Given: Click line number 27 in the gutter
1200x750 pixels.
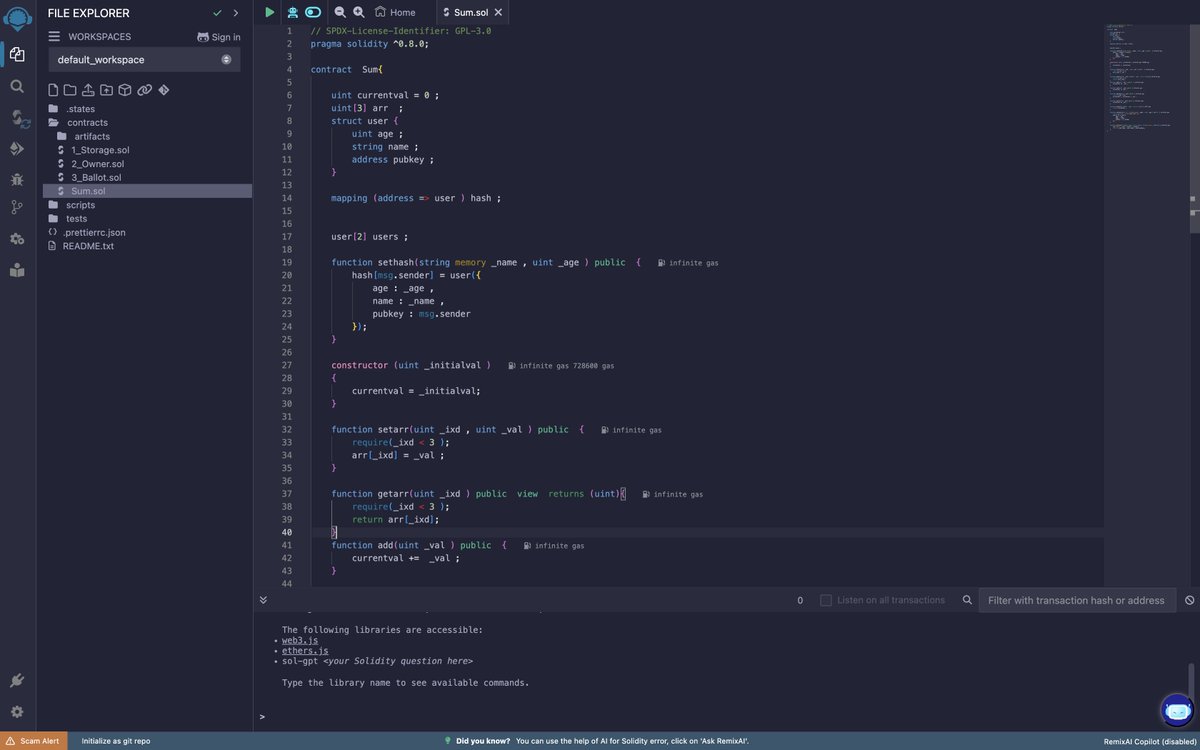Looking at the screenshot, I should pos(288,365).
